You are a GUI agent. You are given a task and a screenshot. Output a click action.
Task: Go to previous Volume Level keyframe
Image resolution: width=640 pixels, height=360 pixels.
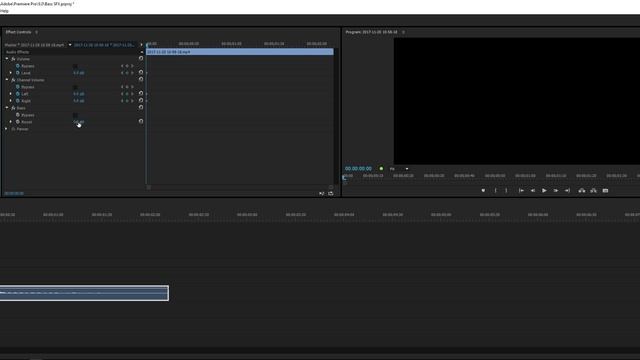click(x=122, y=73)
